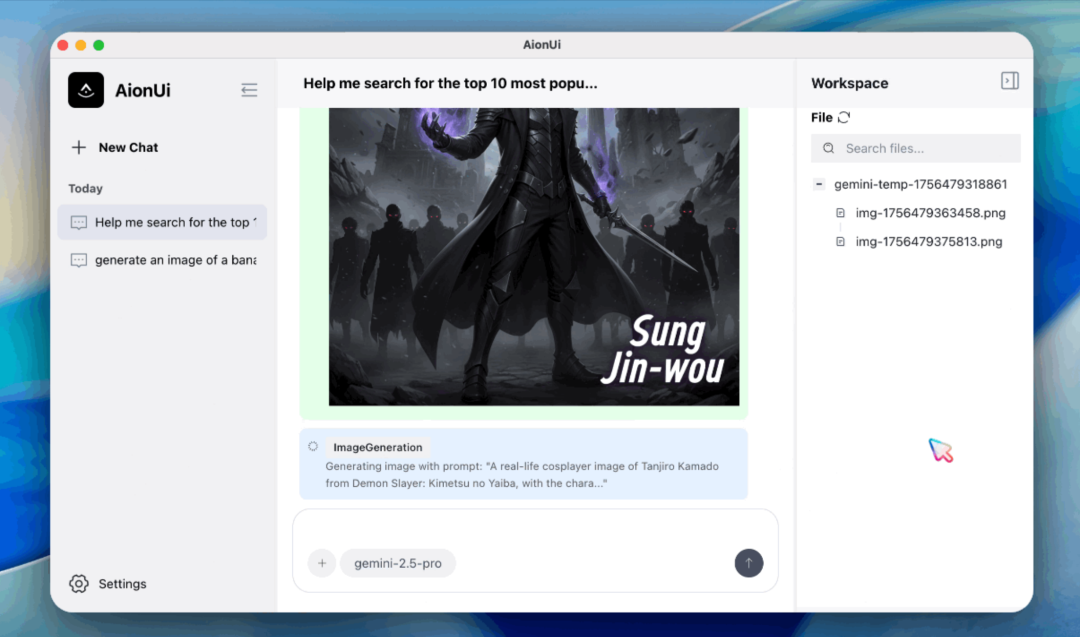Open the gemini-2.5-pro model selector
The width and height of the screenshot is (1080, 637).
tap(398, 563)
